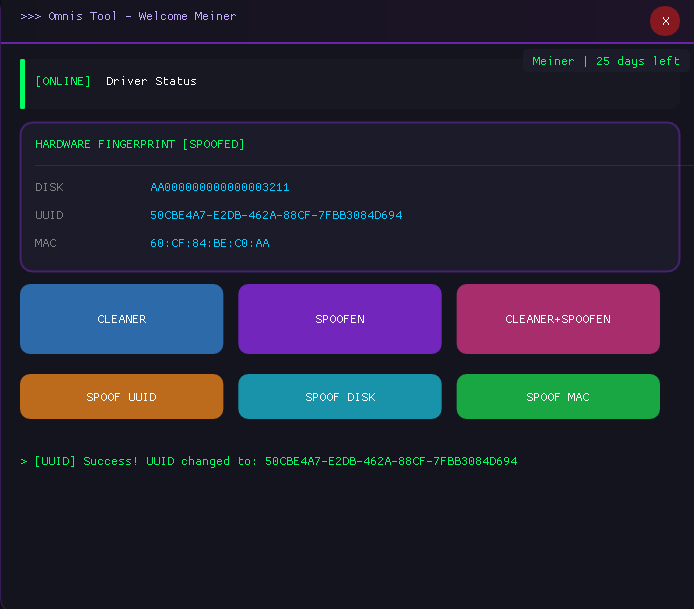Hit the green SPOOF MAC button
This screenshot has height=609, width=694.
(558, 397)
